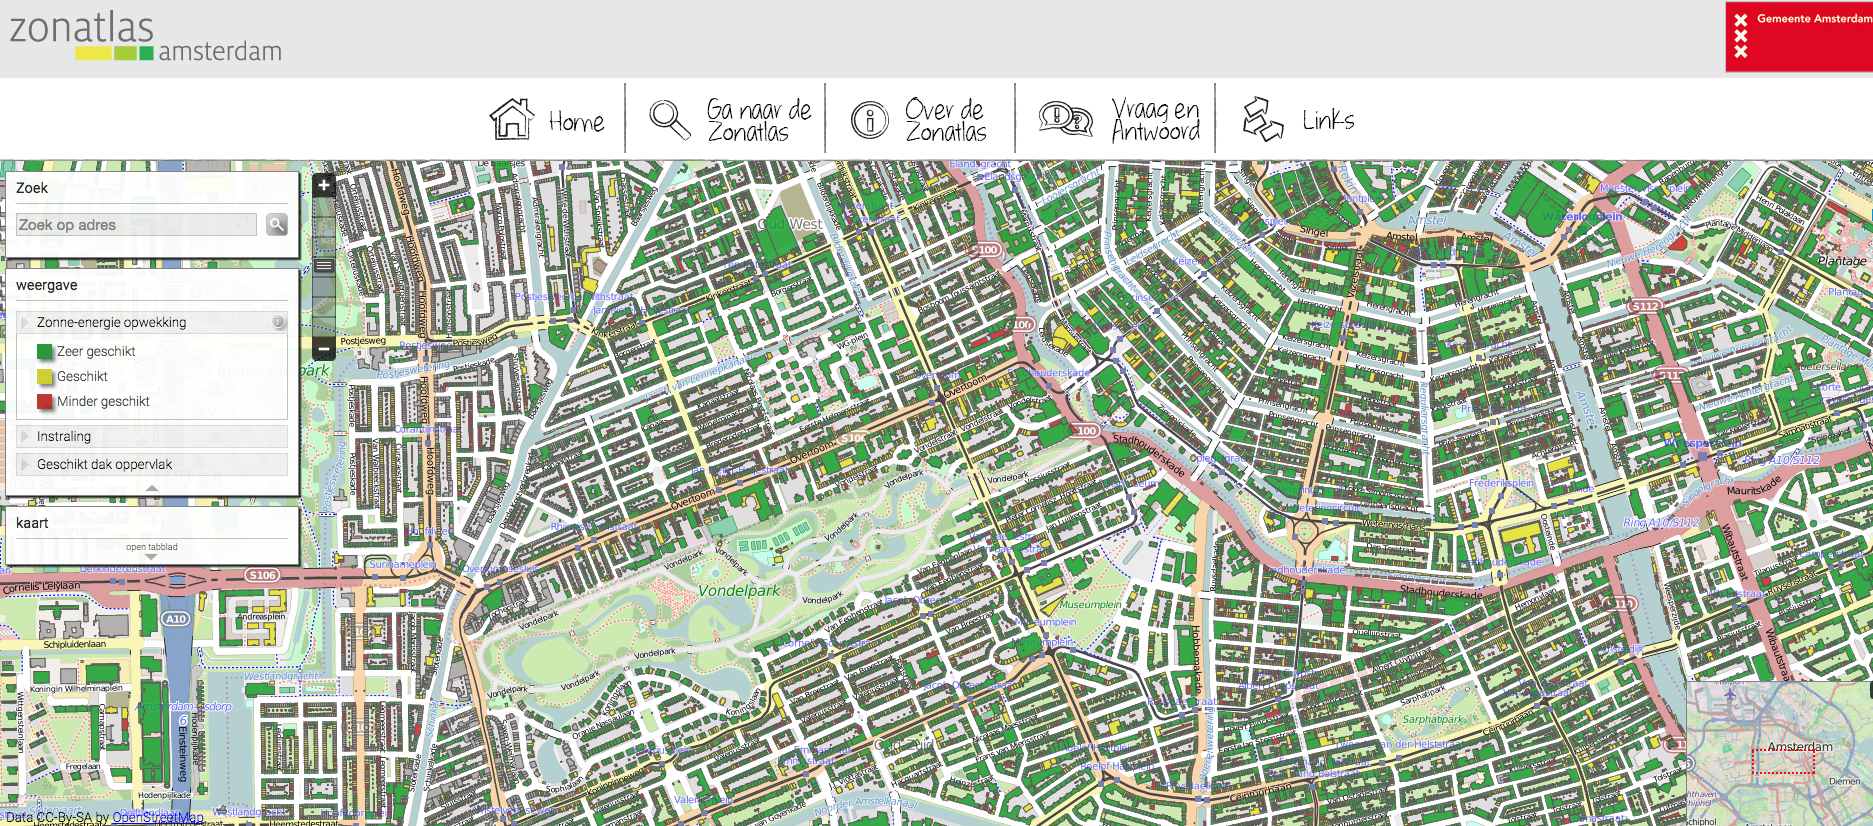Click the red dotted extent box in minimap
The height and width of the screenshot is (826, 1873).
[x=1783, y=761]
